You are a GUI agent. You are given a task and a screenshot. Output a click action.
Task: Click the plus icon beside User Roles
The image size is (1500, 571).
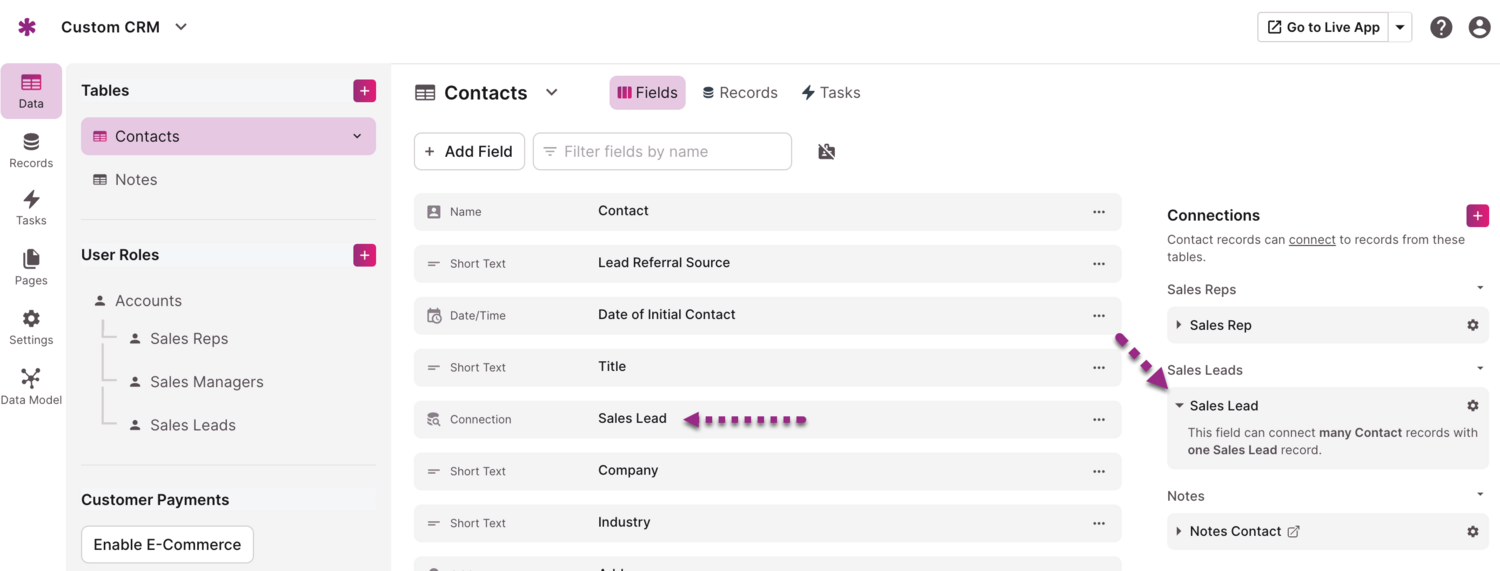point(364,255)
